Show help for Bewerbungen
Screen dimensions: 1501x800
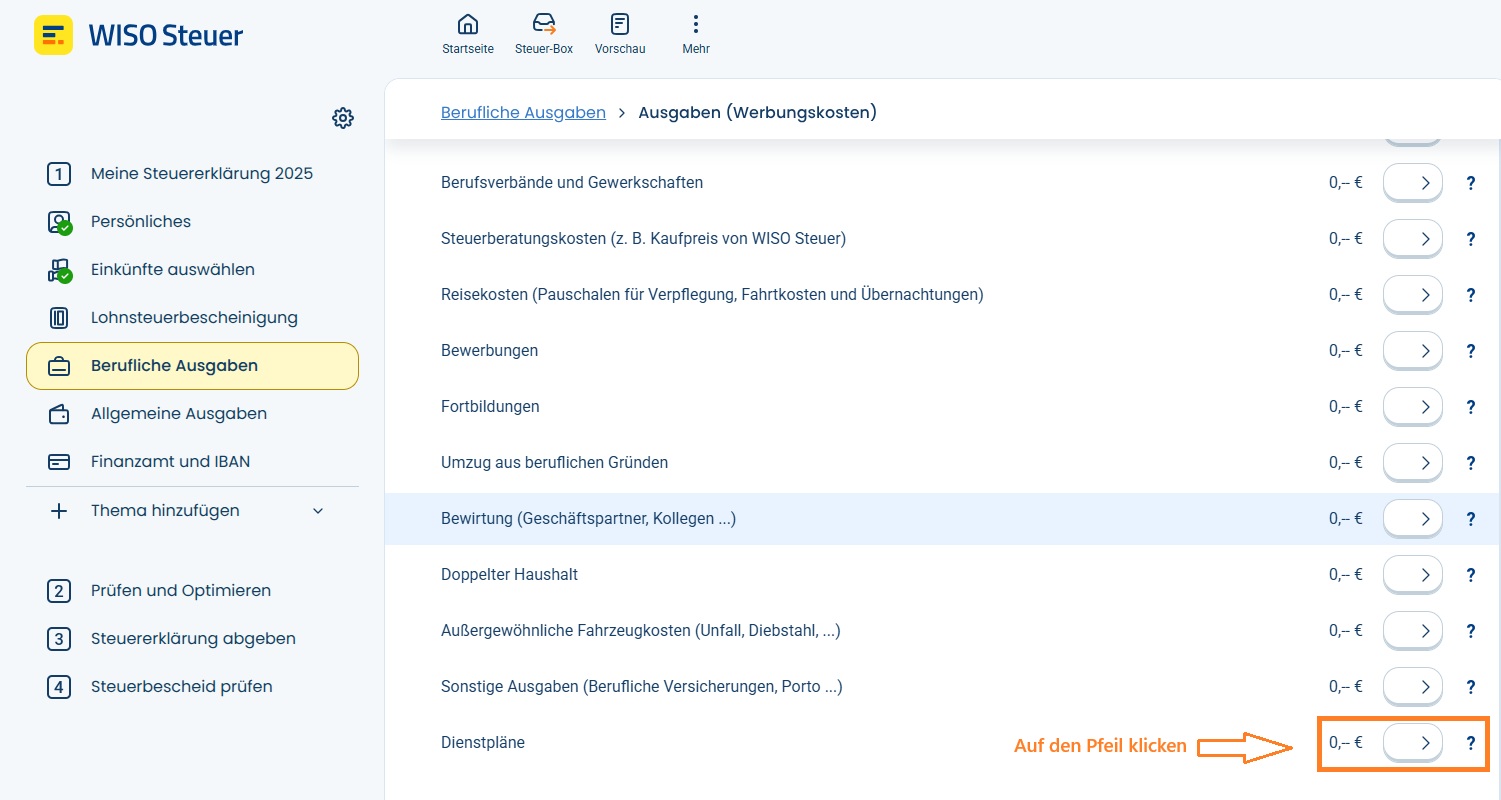click(1471, 351)
